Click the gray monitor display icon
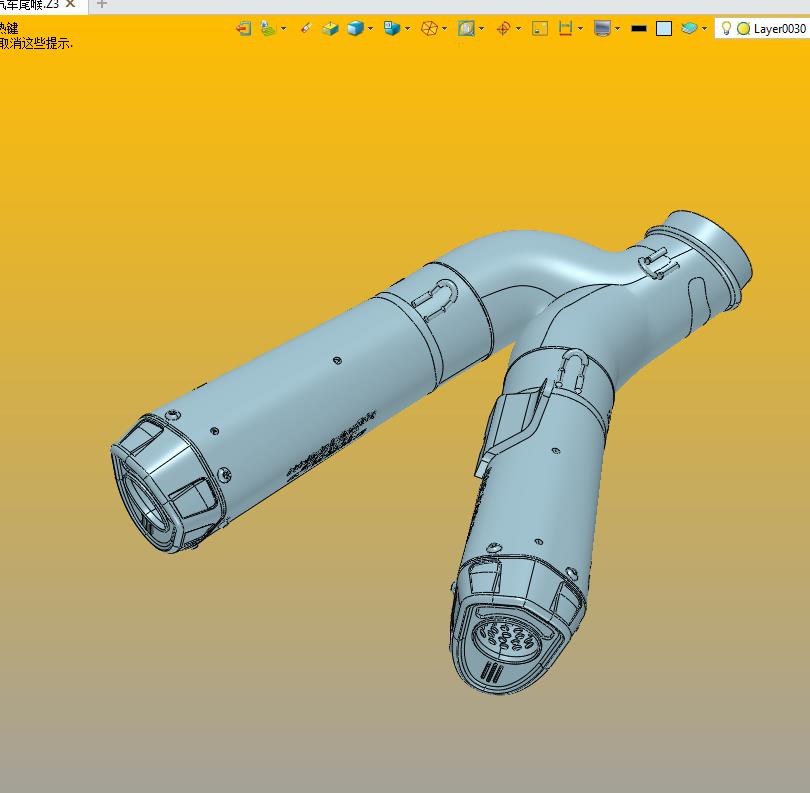The image size is (810, 793). point(602,28)
